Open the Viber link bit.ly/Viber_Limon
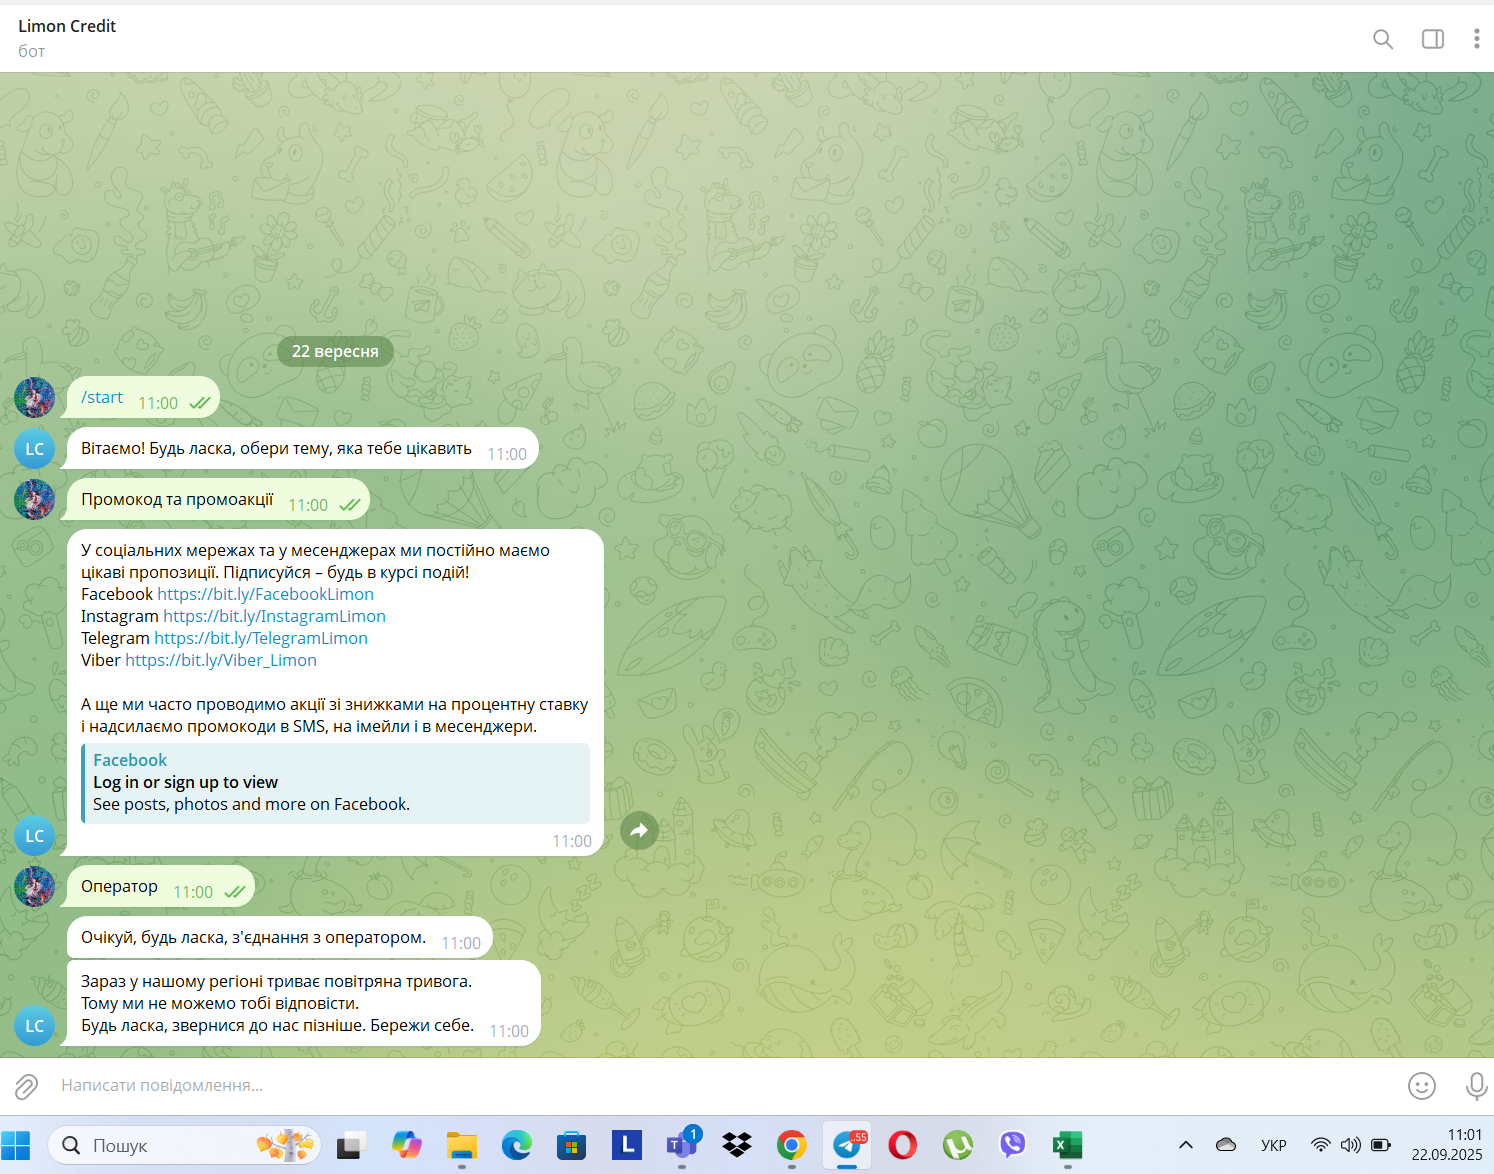 (x=221, y=660)
